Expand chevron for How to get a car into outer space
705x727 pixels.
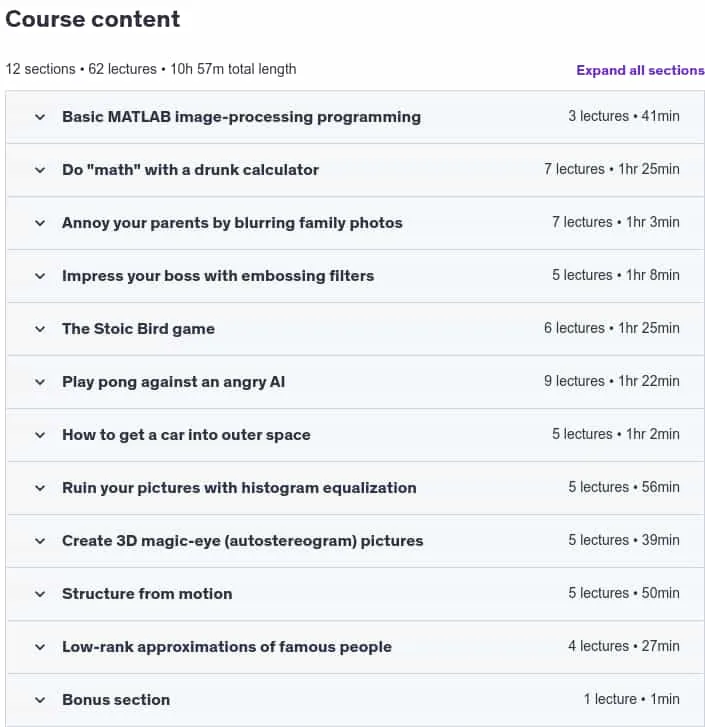click(x=40, y=435)
